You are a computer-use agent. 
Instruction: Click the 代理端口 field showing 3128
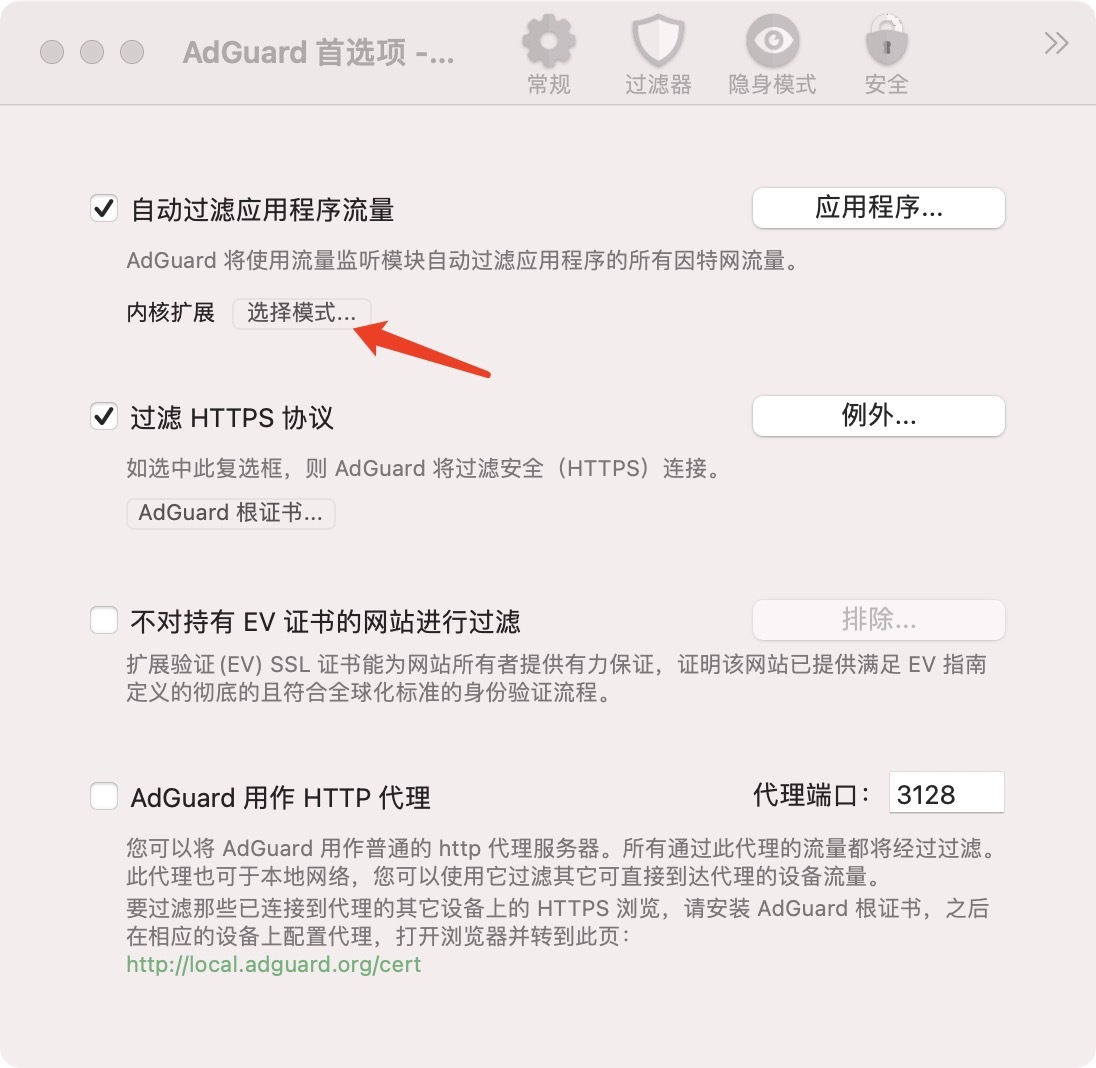click(x=946, y=793)
